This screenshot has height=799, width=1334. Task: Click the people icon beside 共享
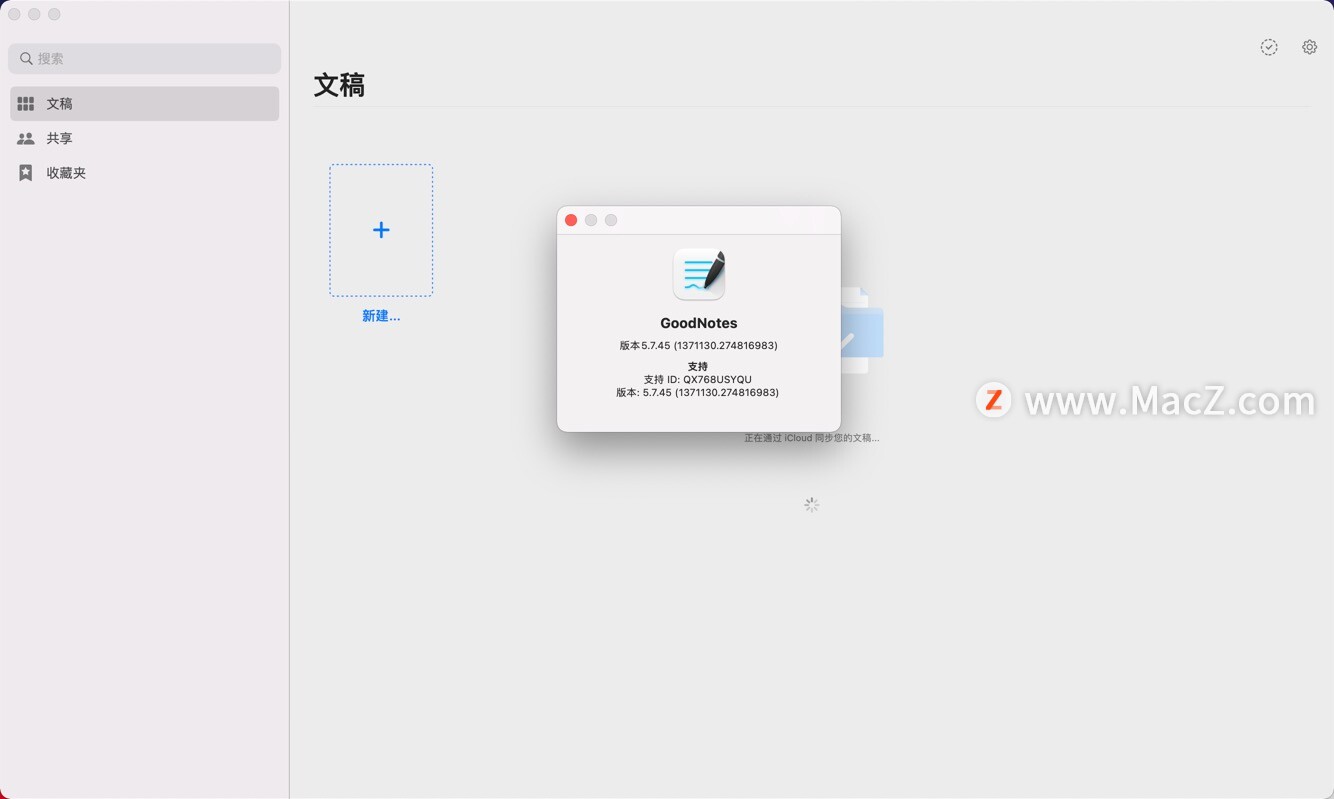[26, 139]
